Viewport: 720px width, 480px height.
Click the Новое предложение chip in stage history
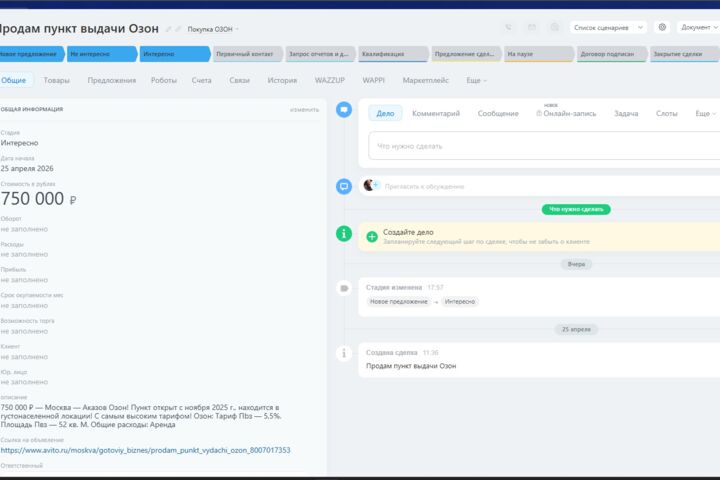(399, 302)
